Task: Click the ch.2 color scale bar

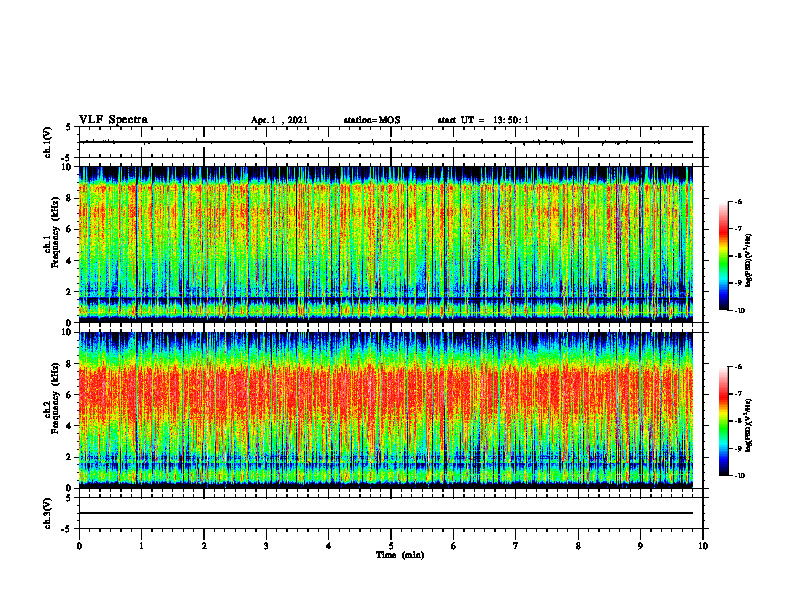Action: 723,421
